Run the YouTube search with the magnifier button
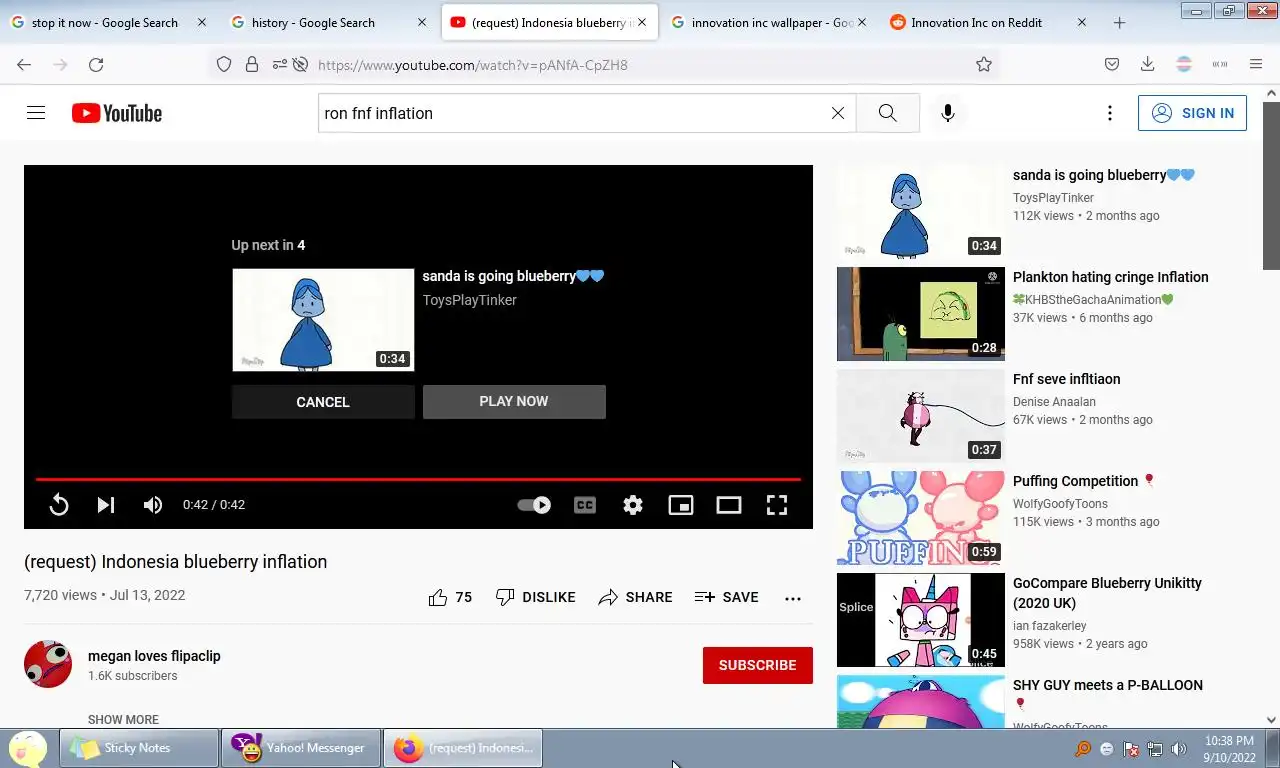This screenshot has width=1280, height=768. point(888,113)
